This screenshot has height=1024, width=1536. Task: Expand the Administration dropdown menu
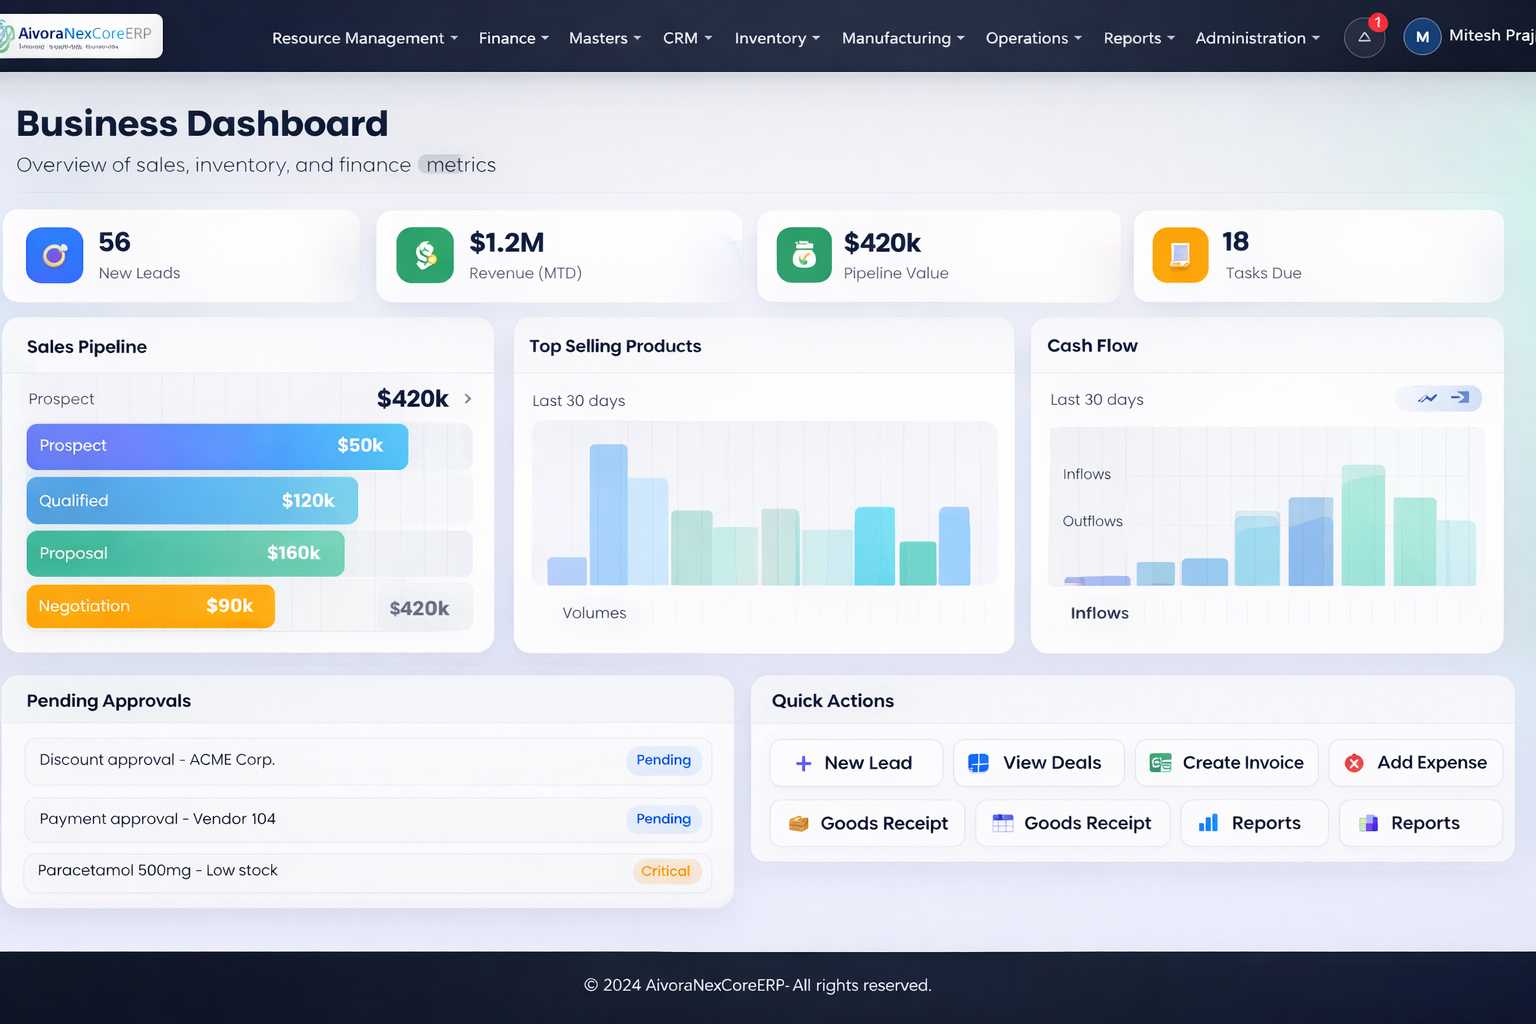click(x=1257, y=38)
